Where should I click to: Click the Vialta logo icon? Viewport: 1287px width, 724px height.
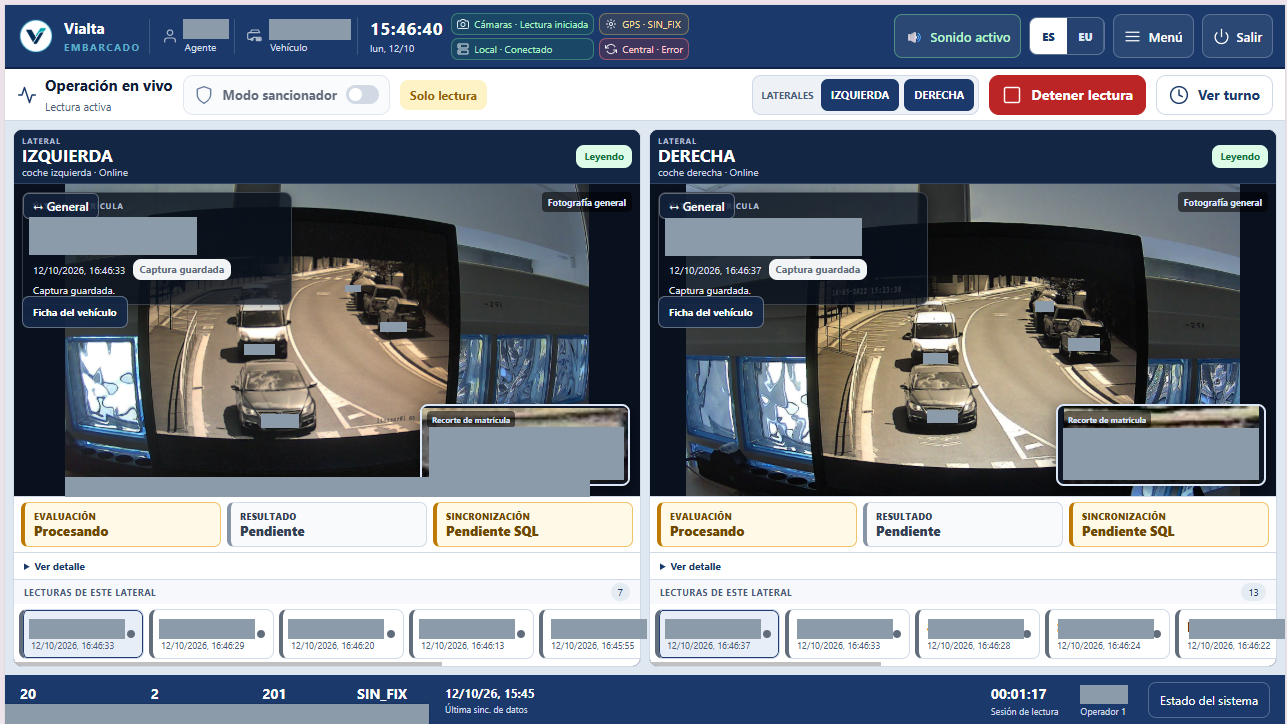(x=36, y=36)
